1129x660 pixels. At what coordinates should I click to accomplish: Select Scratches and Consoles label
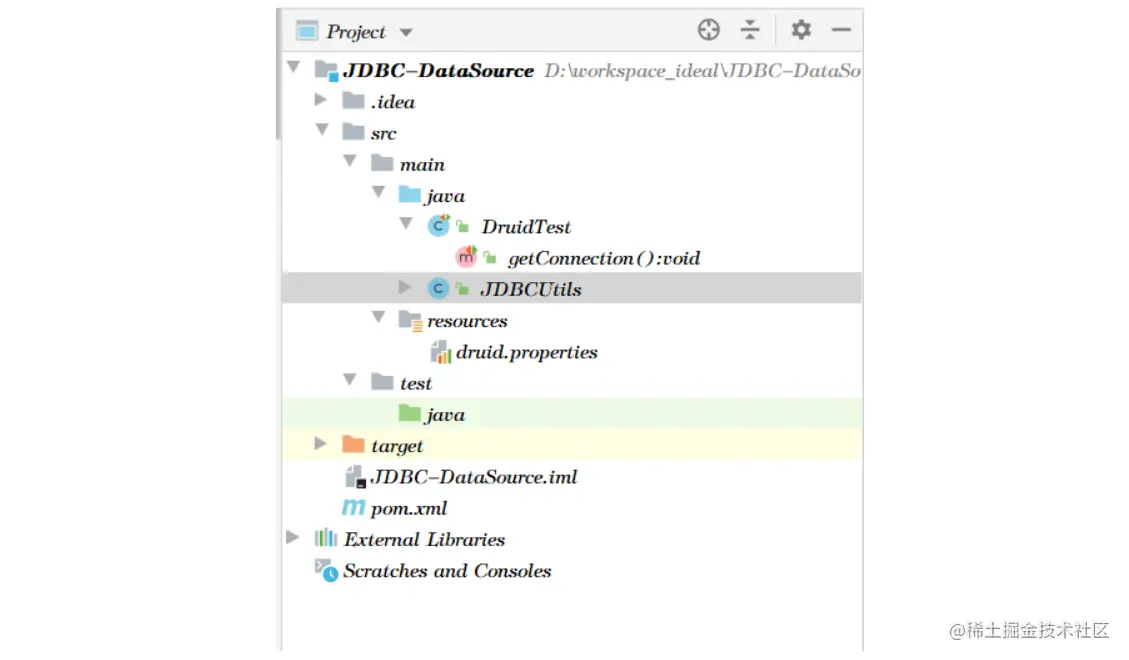[x=447, y=571]
